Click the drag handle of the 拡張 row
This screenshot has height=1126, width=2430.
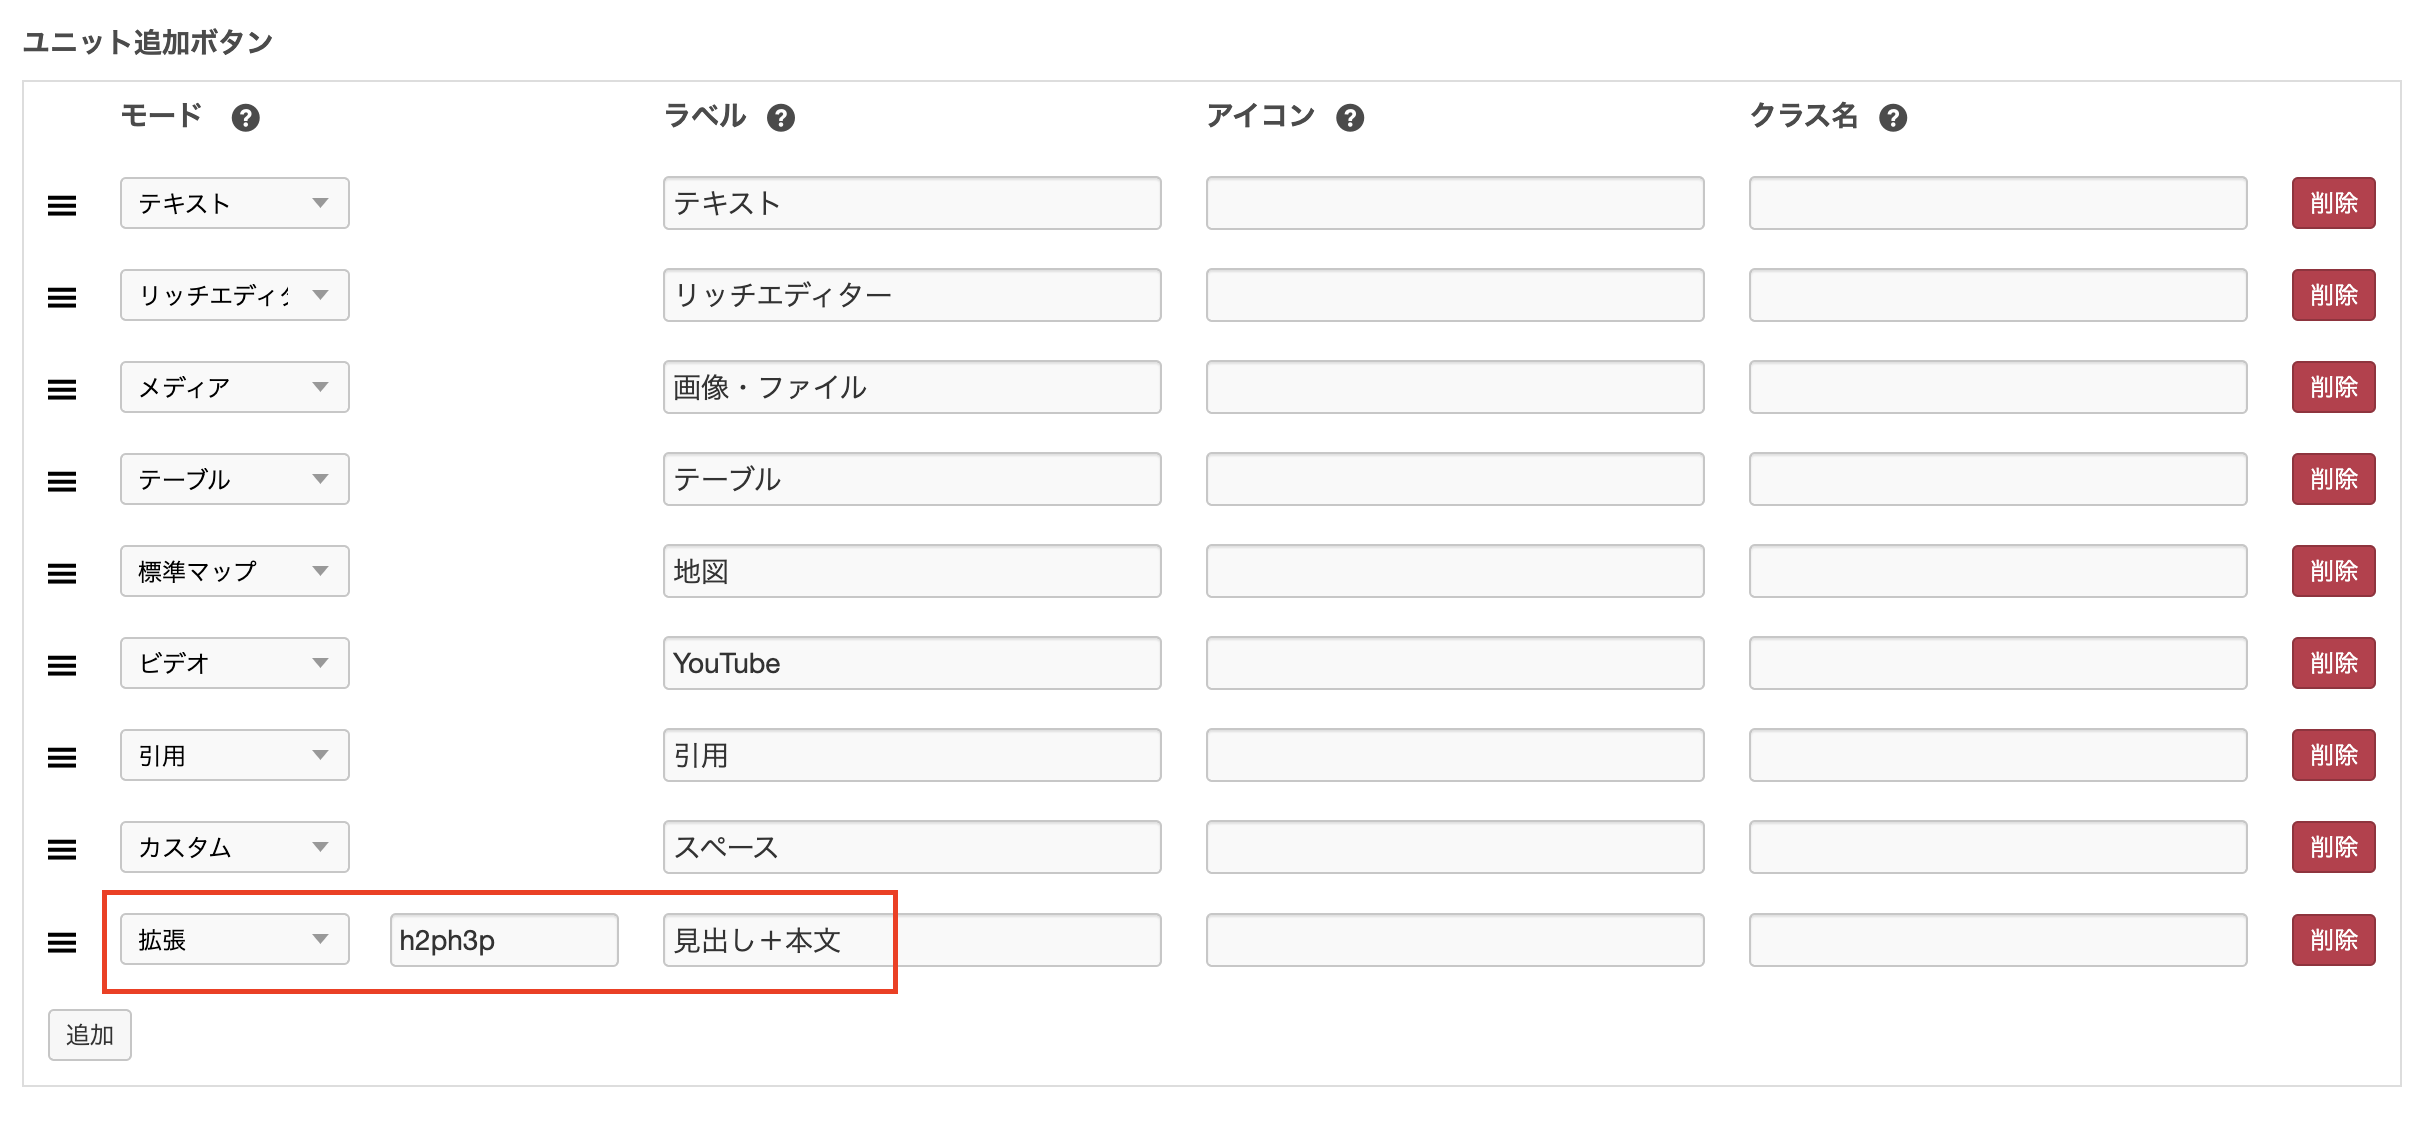[x=62, y=941]
